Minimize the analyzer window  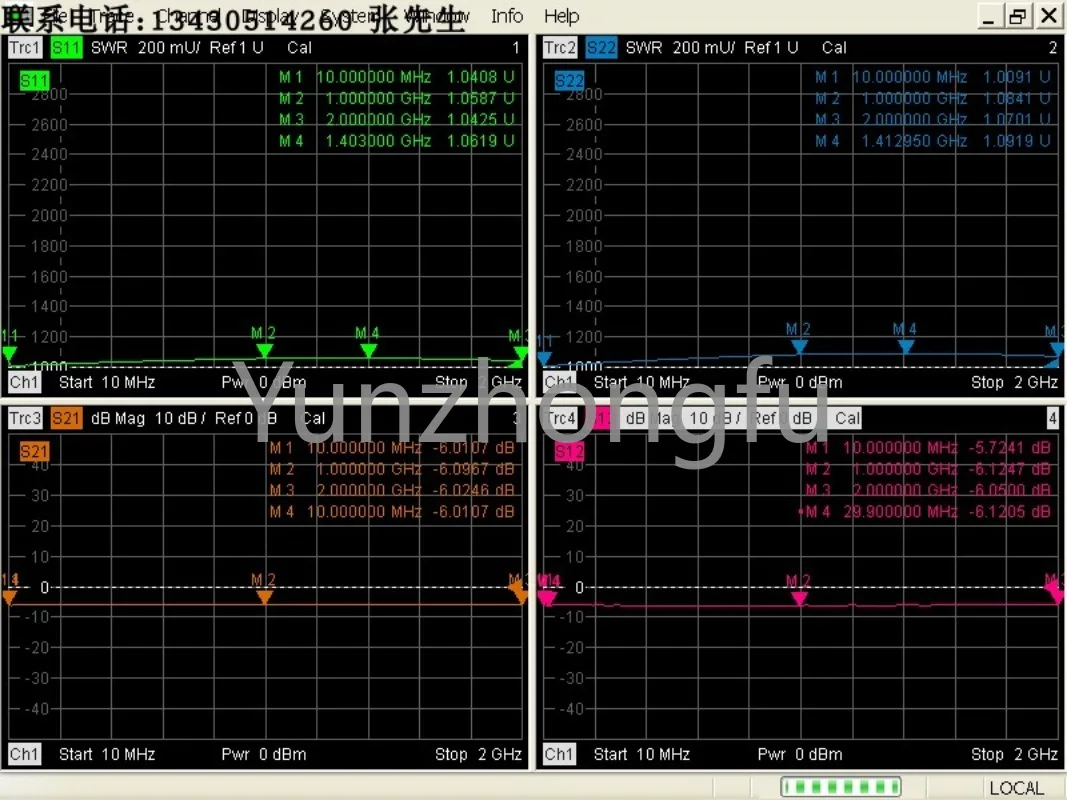pos(989,16)
